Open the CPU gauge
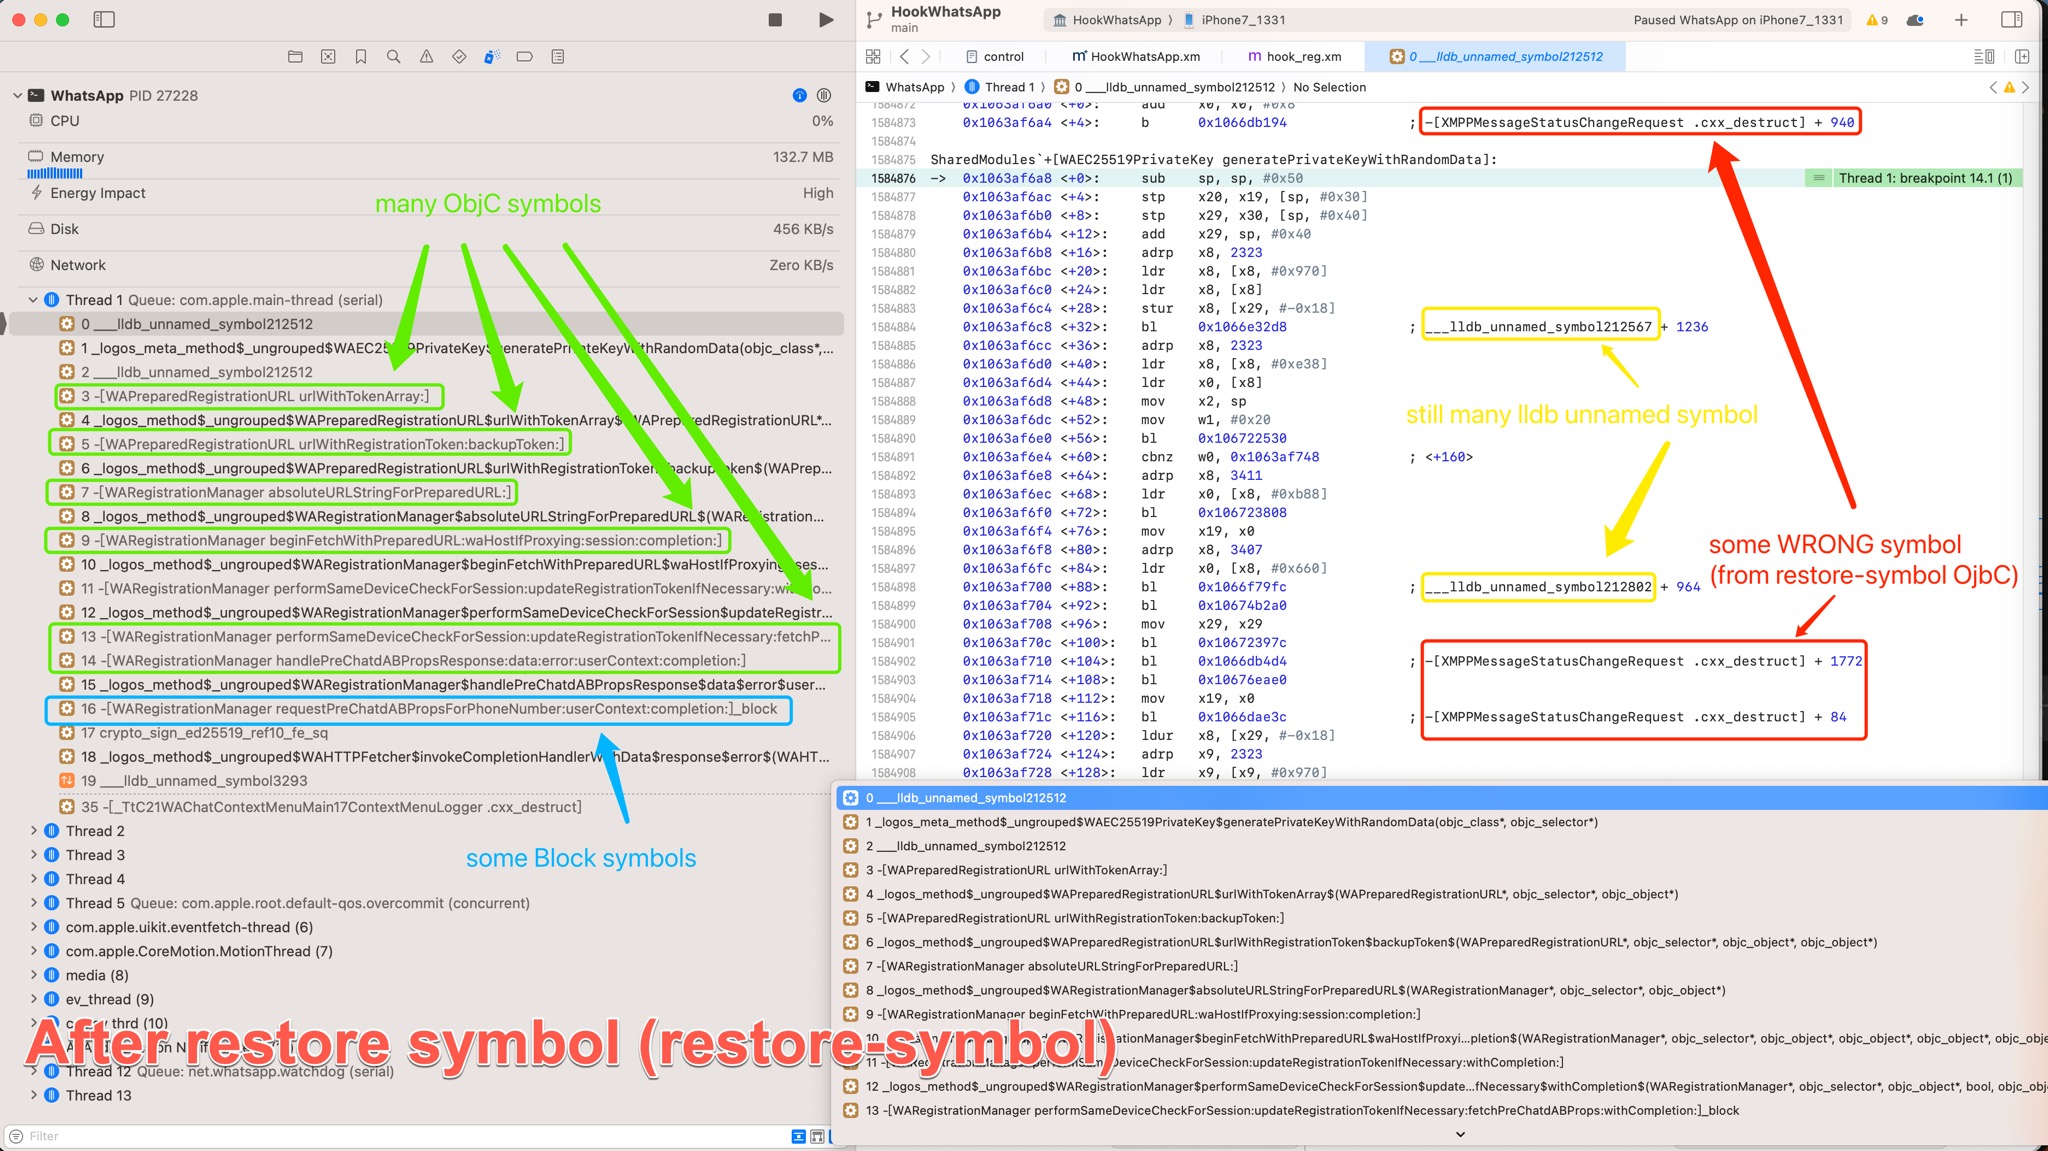 tap(430, 121)
